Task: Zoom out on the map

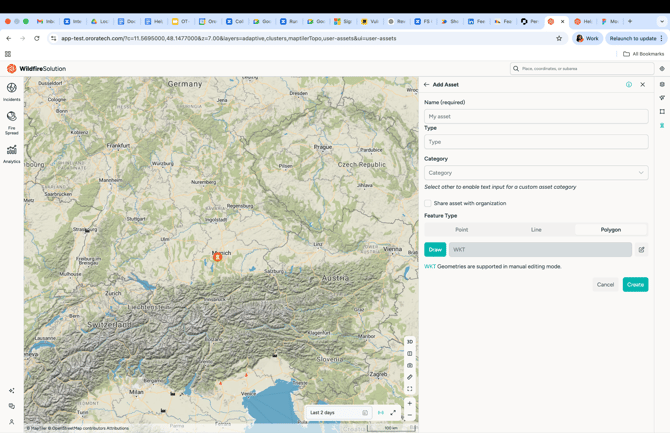Action: point(410,415)
